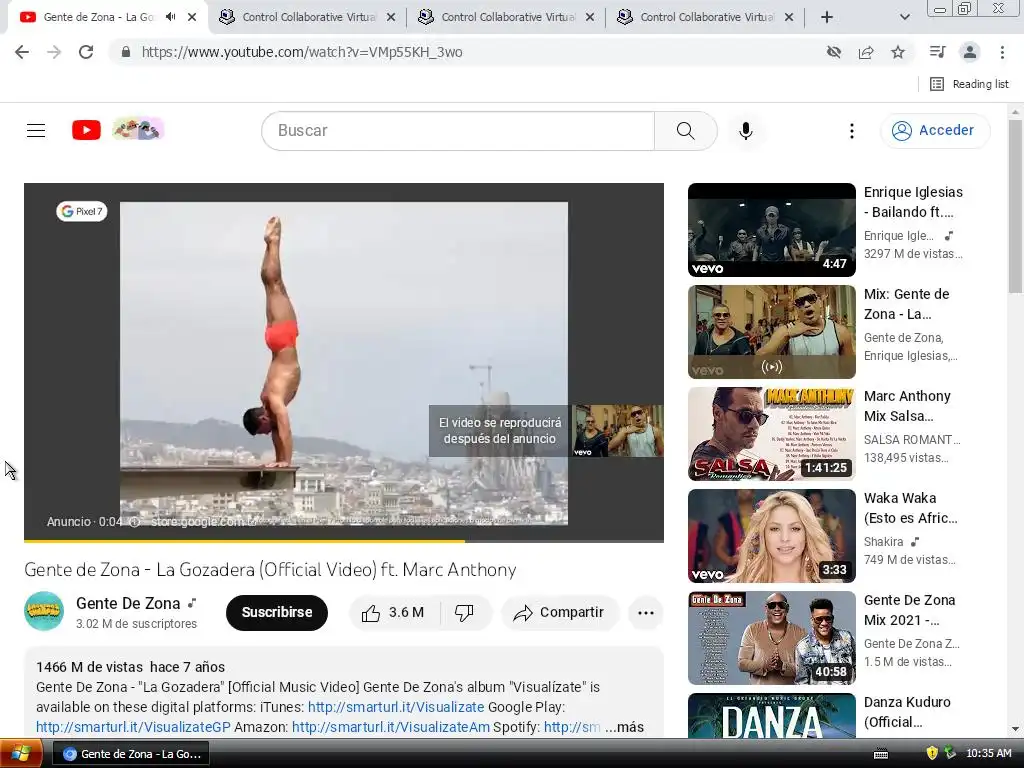Visit store.google.com advertiser link in ad
This screenshot has width=1024, height=768.
pyautogui.click(x=204, y=522)
